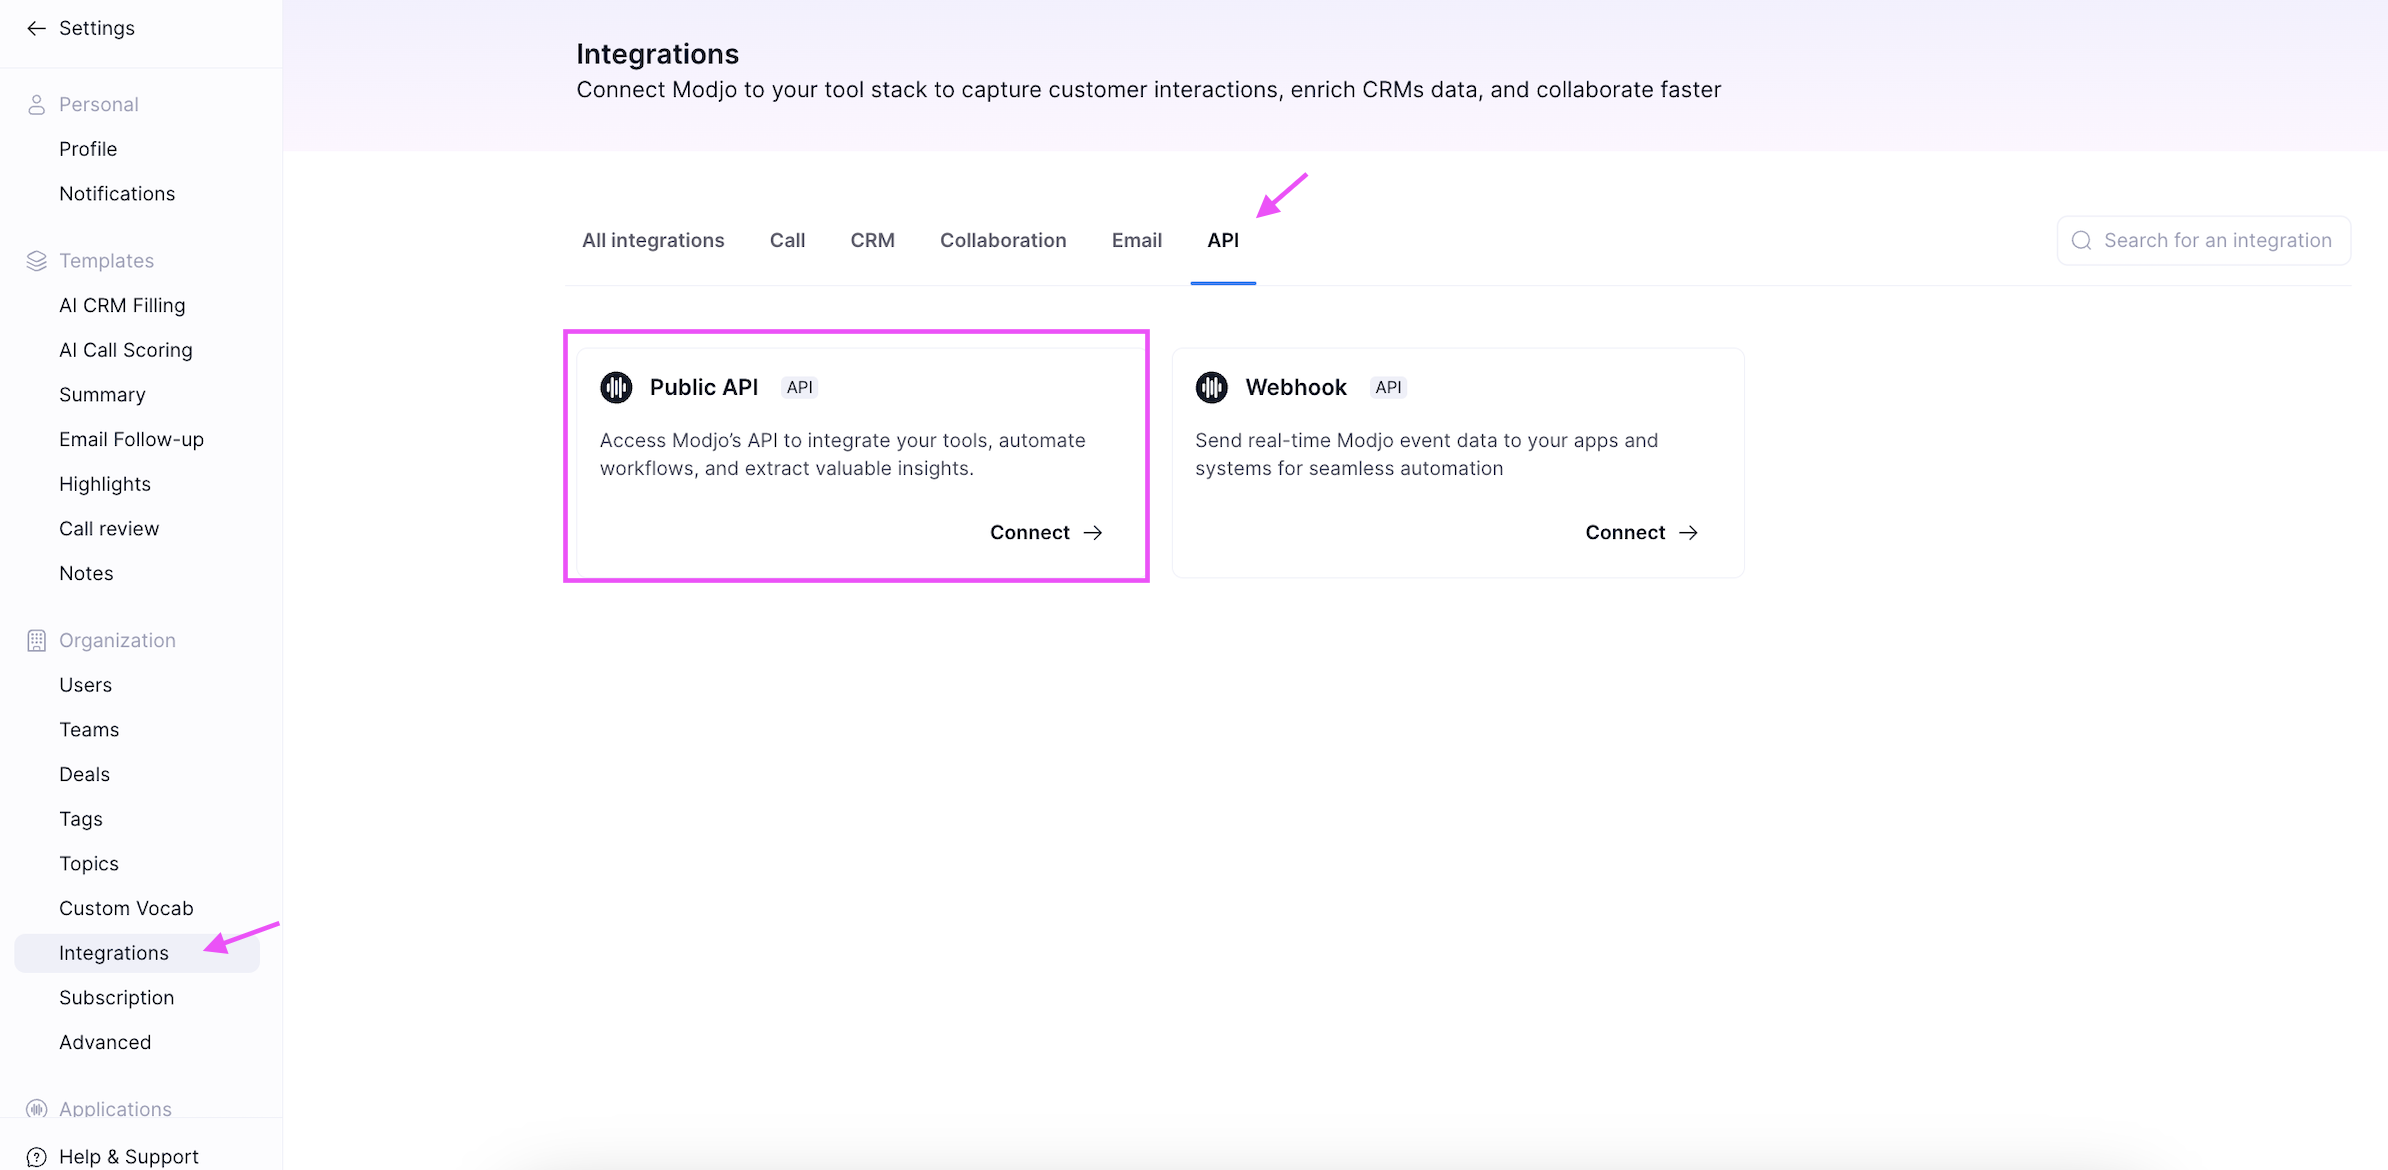Go to Advanced settings

point(105,1043)
